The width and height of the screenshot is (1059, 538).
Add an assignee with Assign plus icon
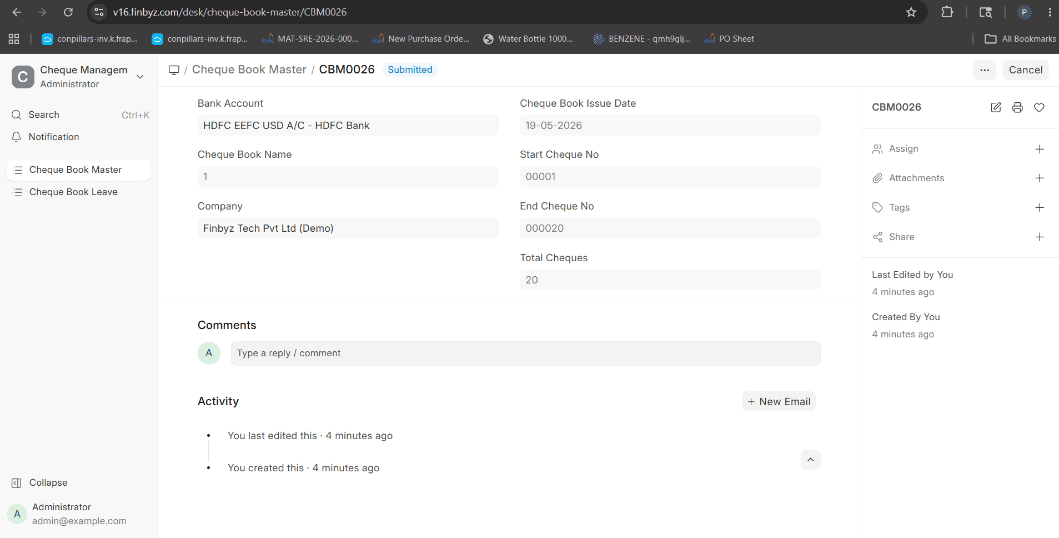(x=1039, y=149)
